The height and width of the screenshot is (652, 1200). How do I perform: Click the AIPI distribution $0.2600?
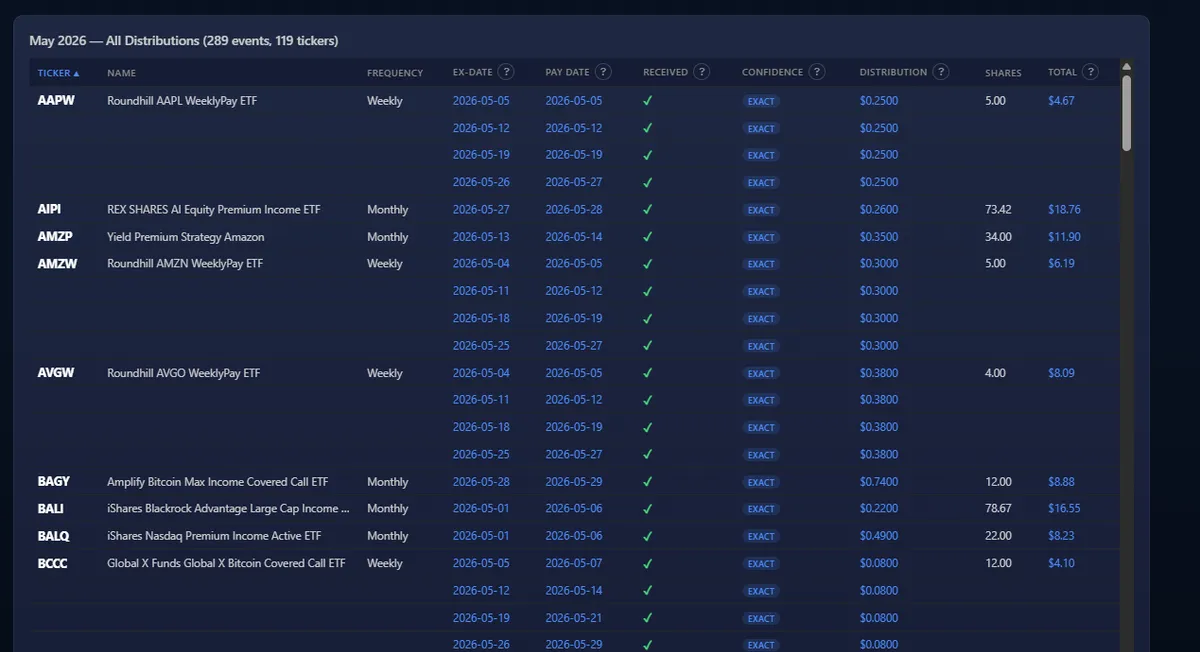[x=879, y=210]
